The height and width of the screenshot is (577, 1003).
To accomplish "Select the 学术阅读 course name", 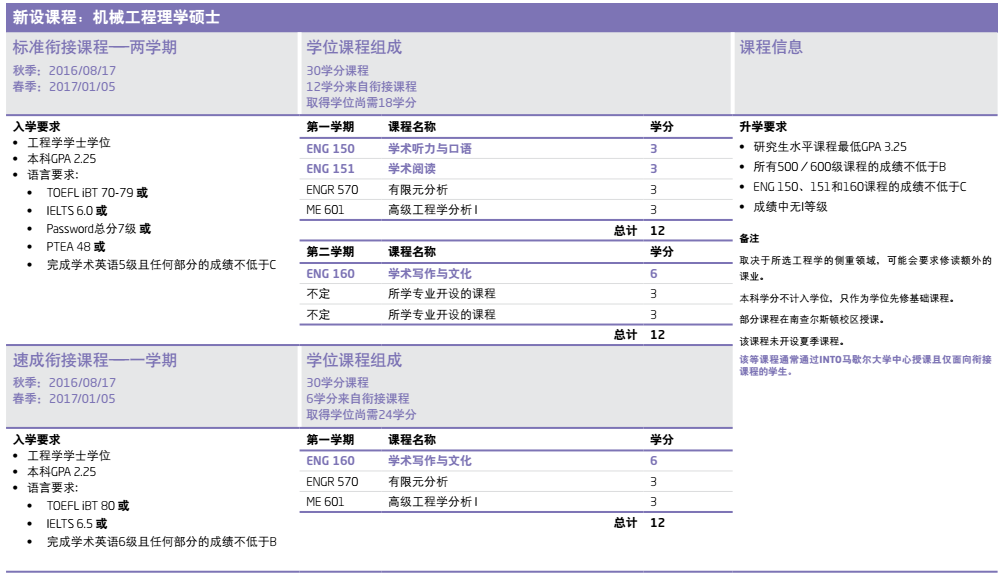I will tap(412, 169).
